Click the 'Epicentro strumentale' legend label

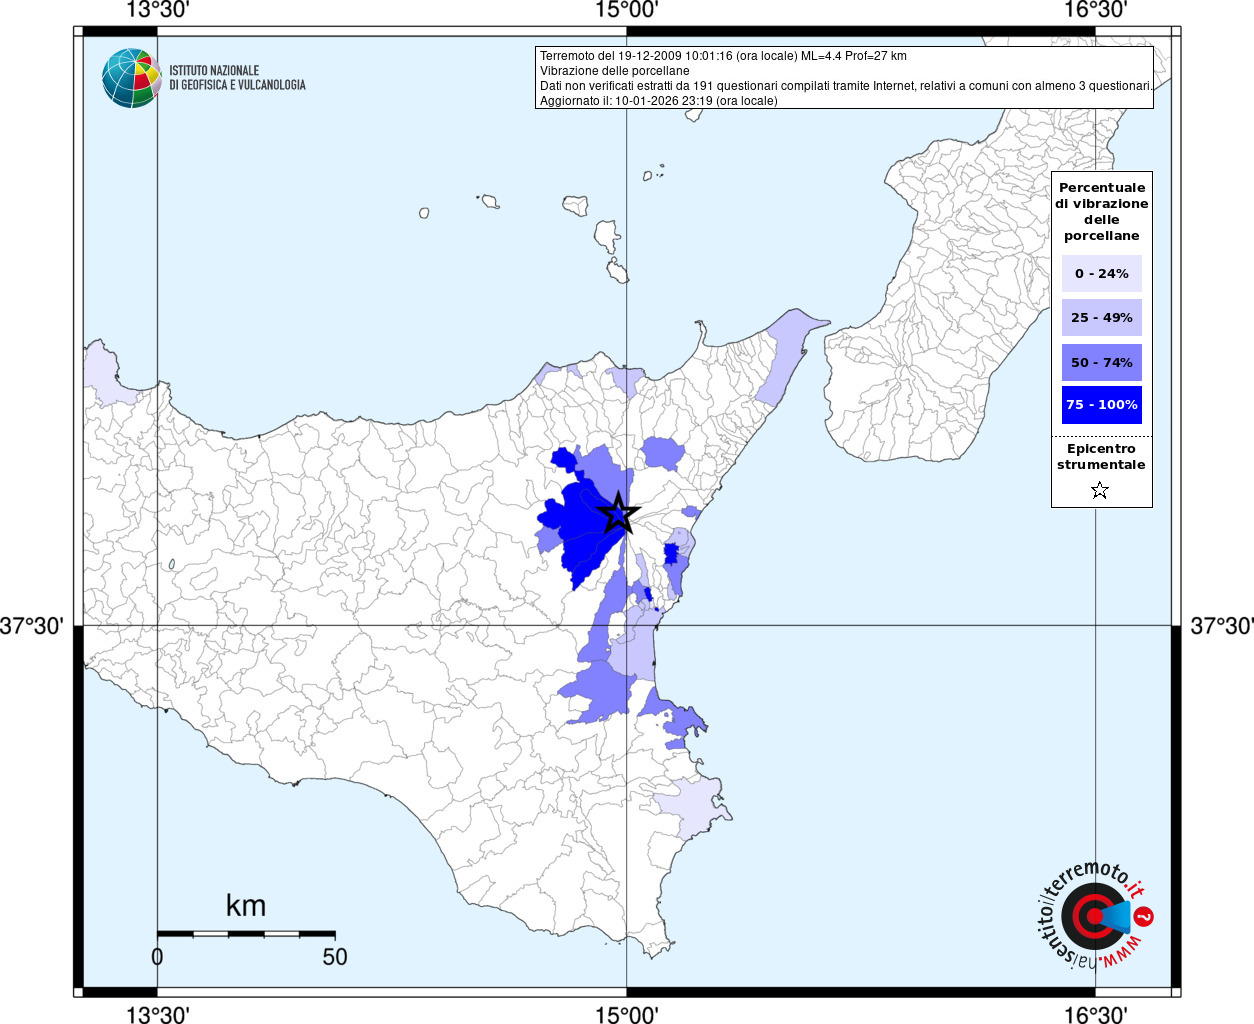[x=1101, y=457]
